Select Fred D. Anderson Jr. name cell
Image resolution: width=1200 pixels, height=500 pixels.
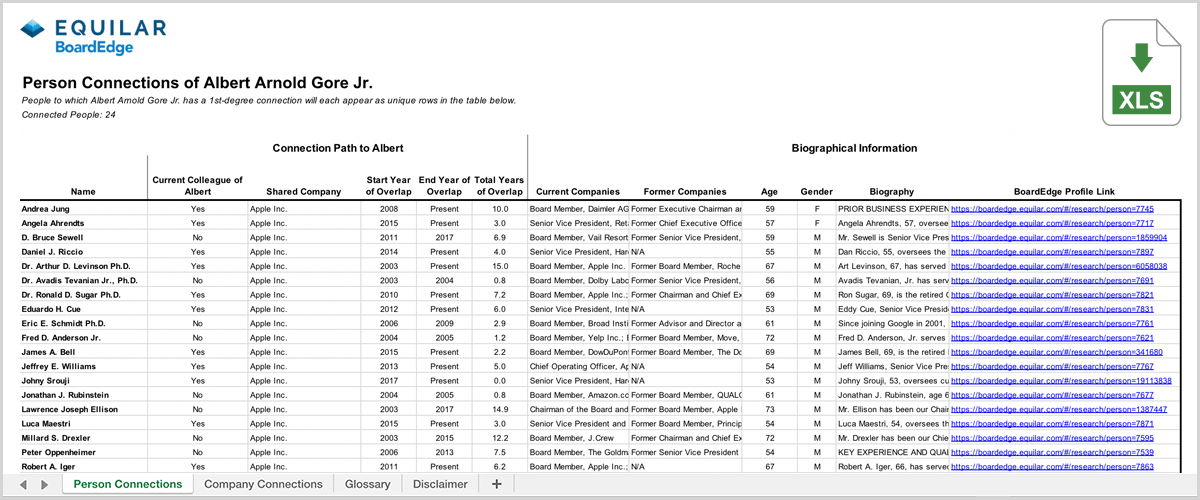[84, 338]
